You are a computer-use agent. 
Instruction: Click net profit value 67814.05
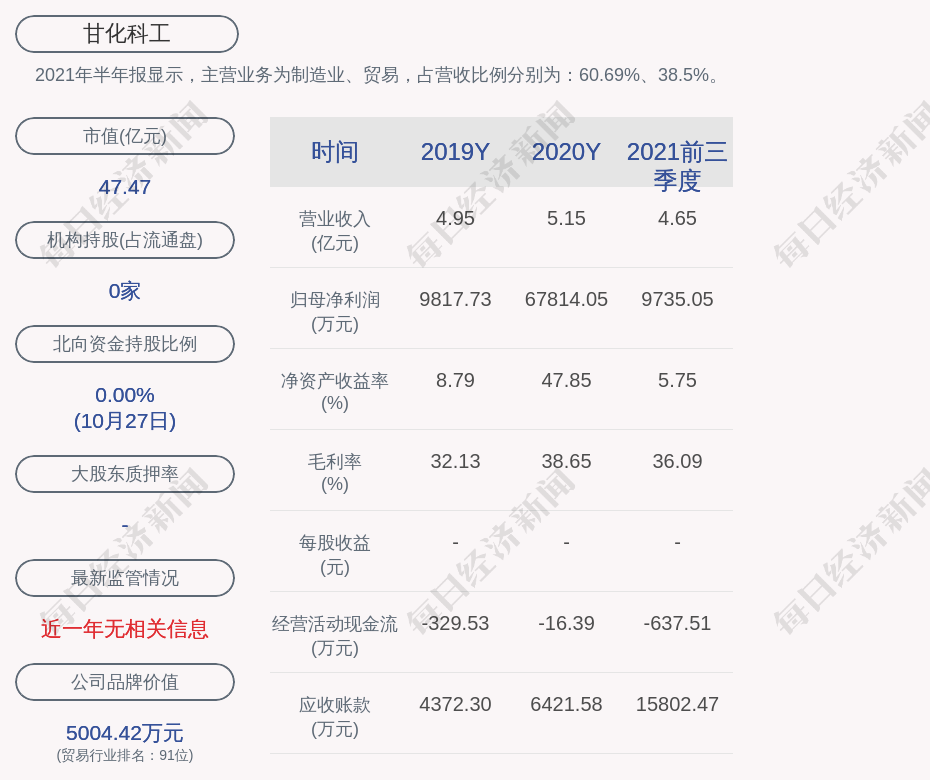(566, 299)
